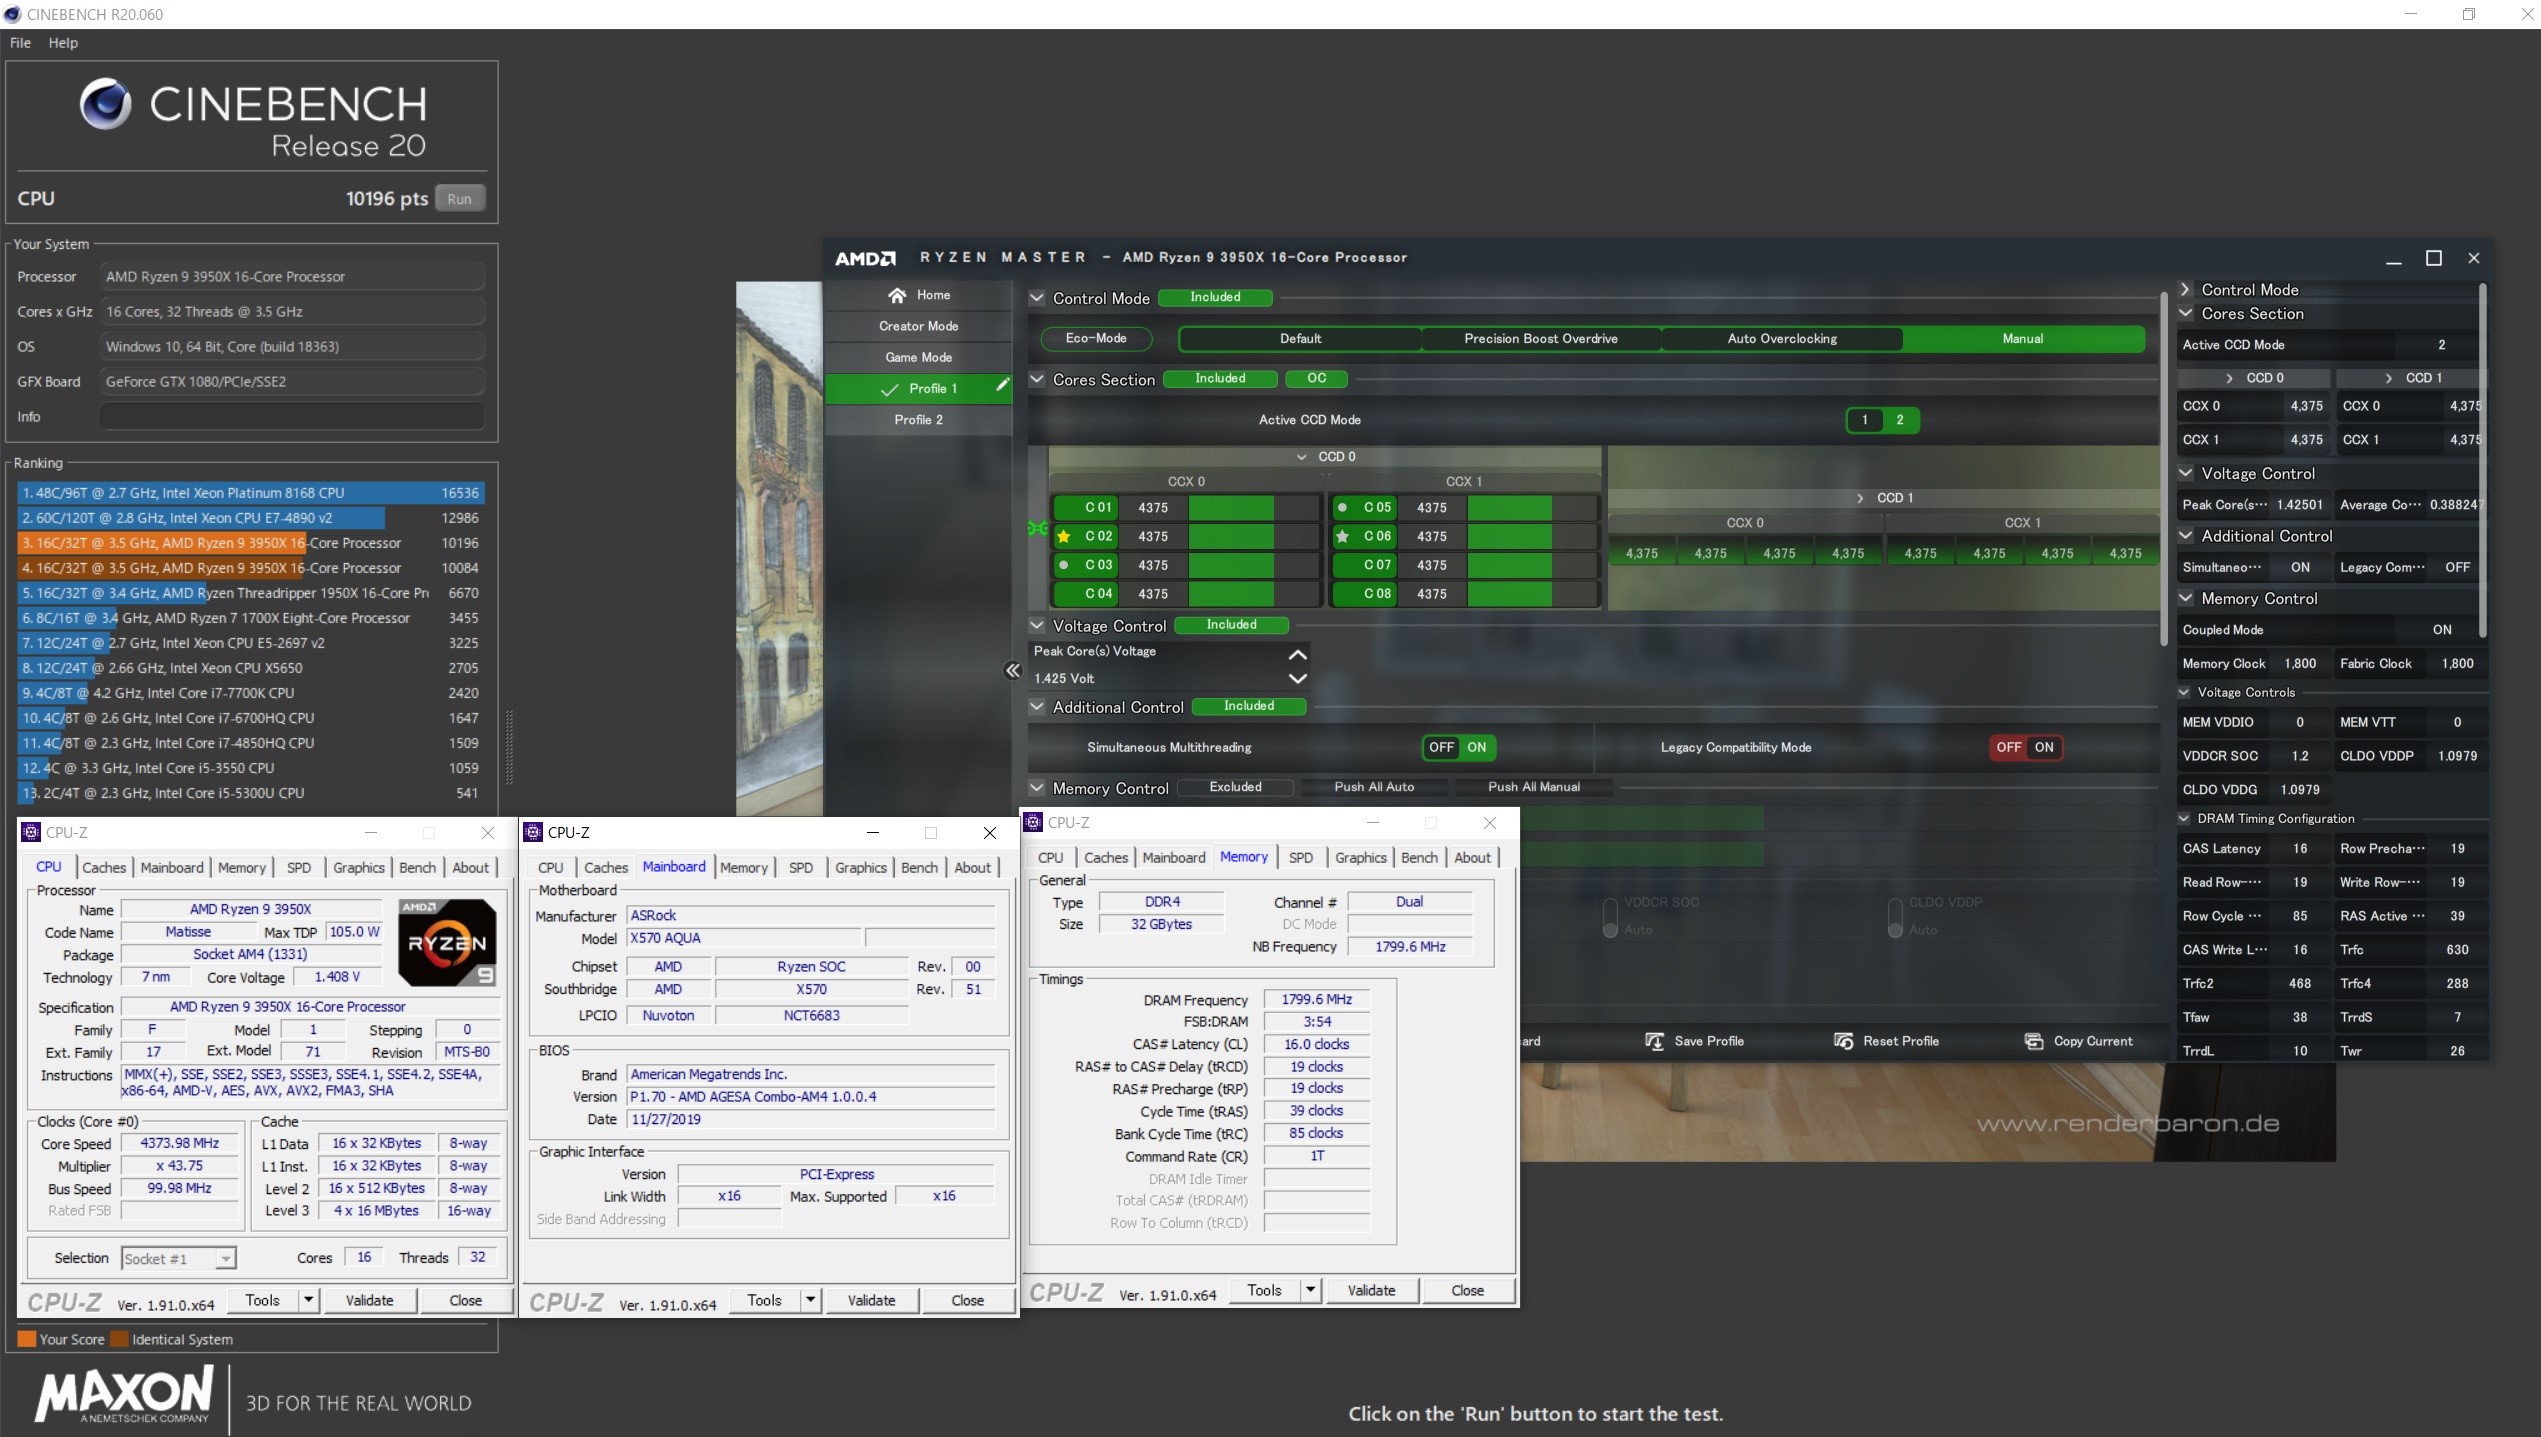This screenshot has height=1437, width=2541.
Task: Click the Reset Profile icon
Action: pyautogui.click(x=1843, y=1041)
